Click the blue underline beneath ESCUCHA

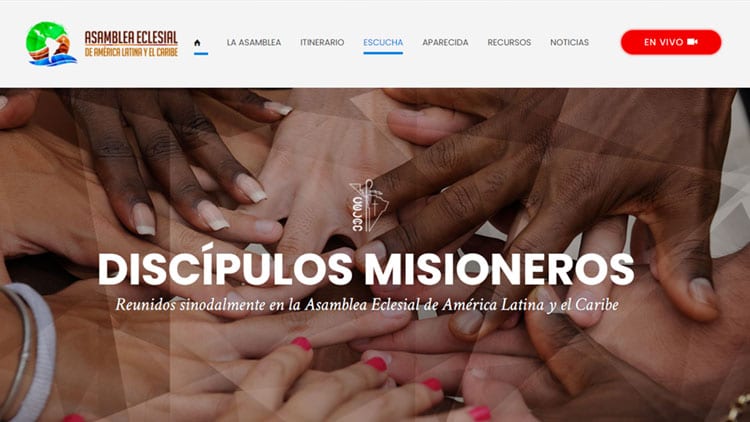(383, 53)
